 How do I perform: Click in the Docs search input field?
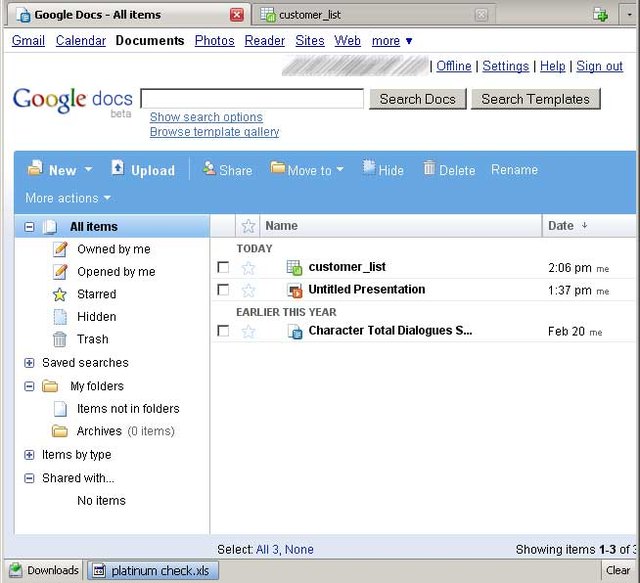(x=252, y=99)
